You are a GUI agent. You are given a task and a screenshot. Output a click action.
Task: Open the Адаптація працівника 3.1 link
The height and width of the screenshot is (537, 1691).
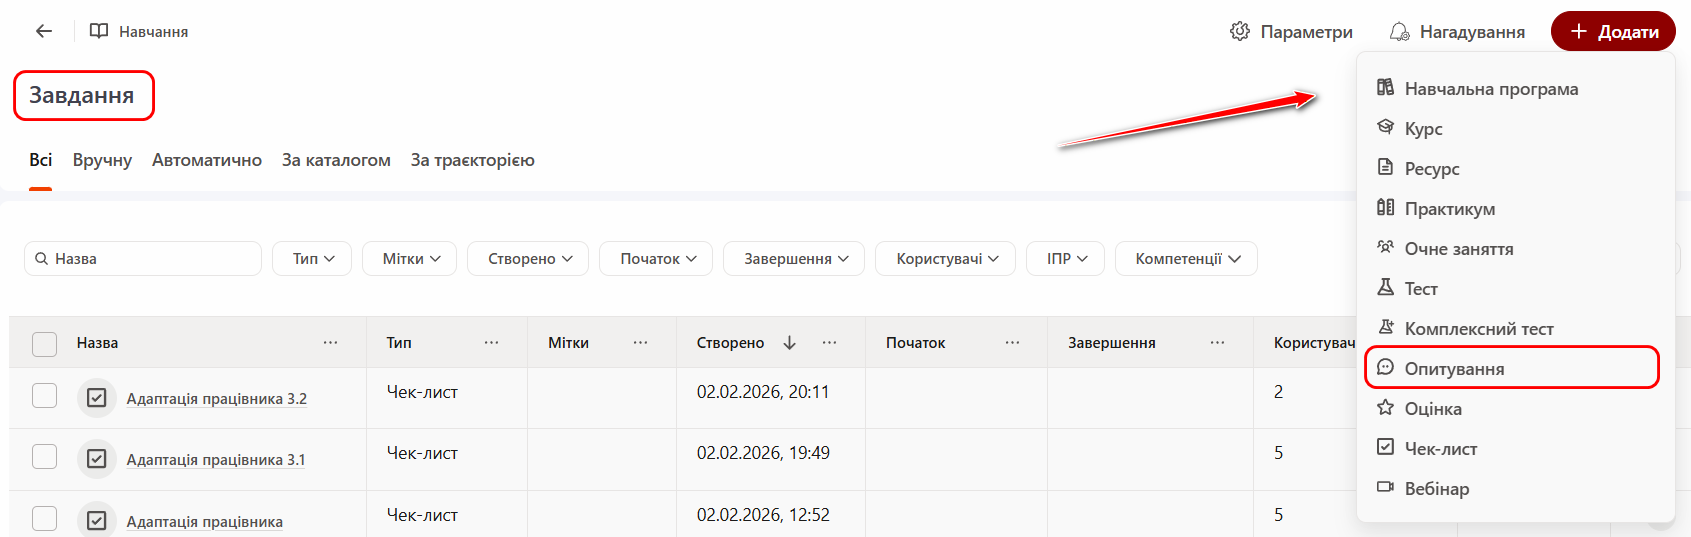point(215,460)
